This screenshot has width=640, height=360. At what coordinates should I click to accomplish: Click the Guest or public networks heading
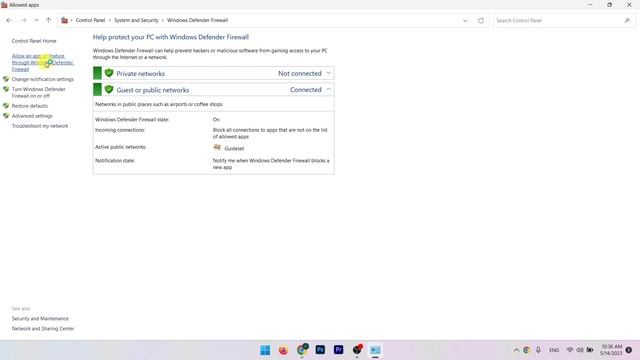(153, 90)
